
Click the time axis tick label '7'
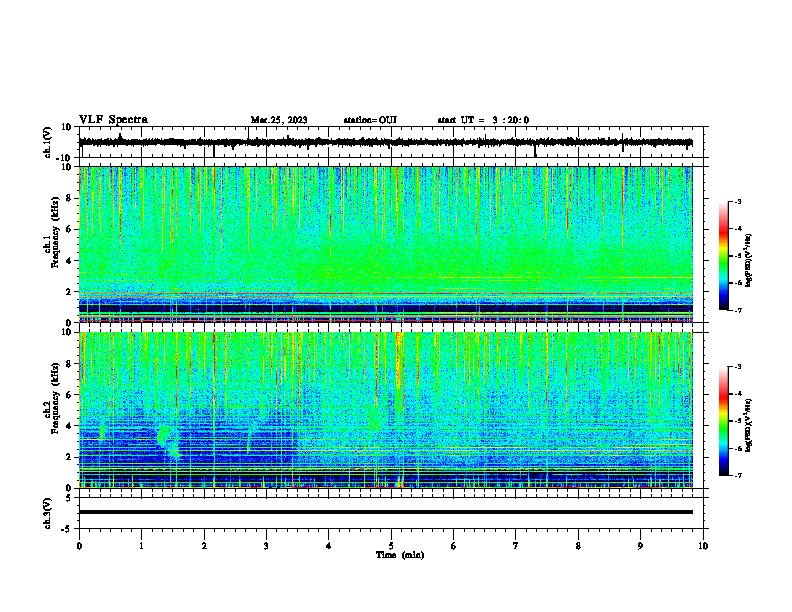[x=516, y=546]
